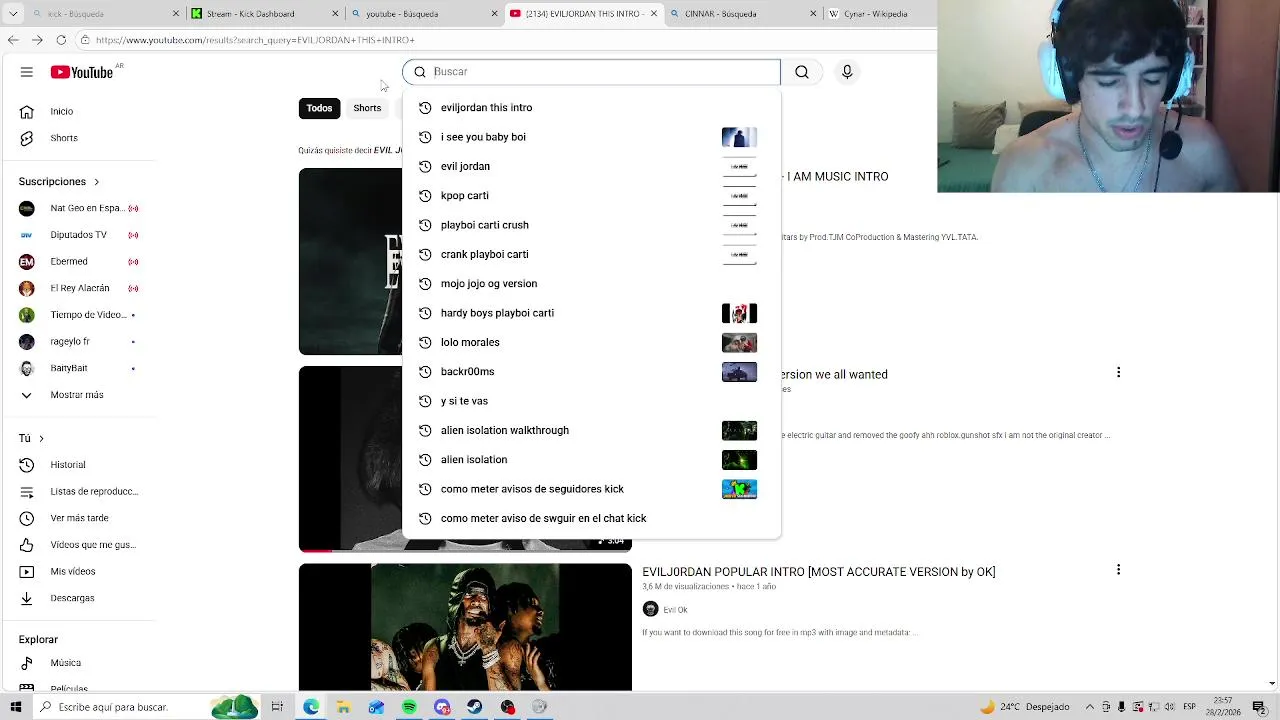The image size is (1280, 720).
Task: Open Spotify from the taskbar
Action: [409, 707]
